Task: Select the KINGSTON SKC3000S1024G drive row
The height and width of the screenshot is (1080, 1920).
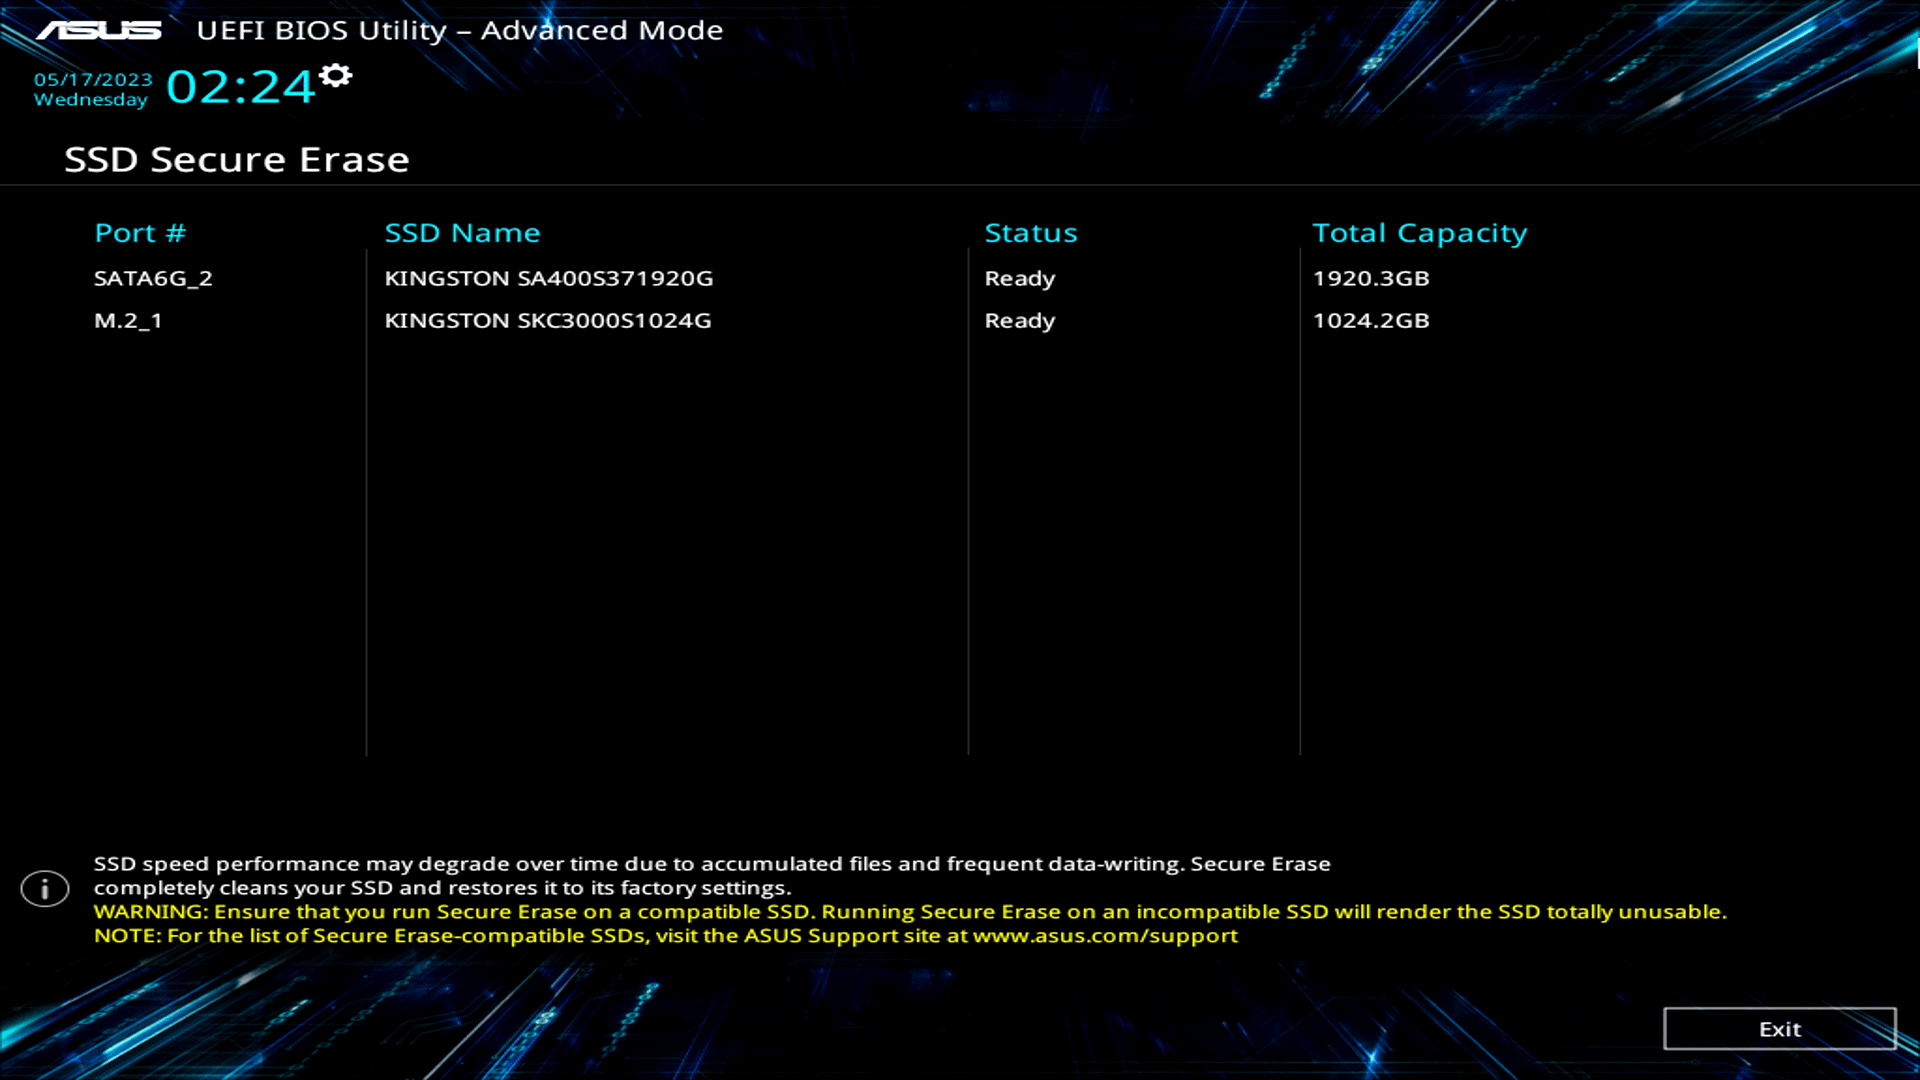Action: pyautogui.click(x=548, y=321)
